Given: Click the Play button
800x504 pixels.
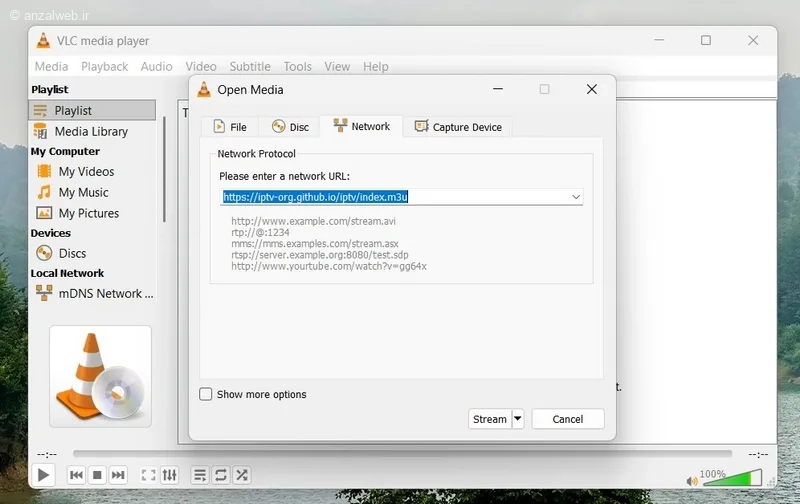Looking at the screenshot, I should tap(43, 475).
